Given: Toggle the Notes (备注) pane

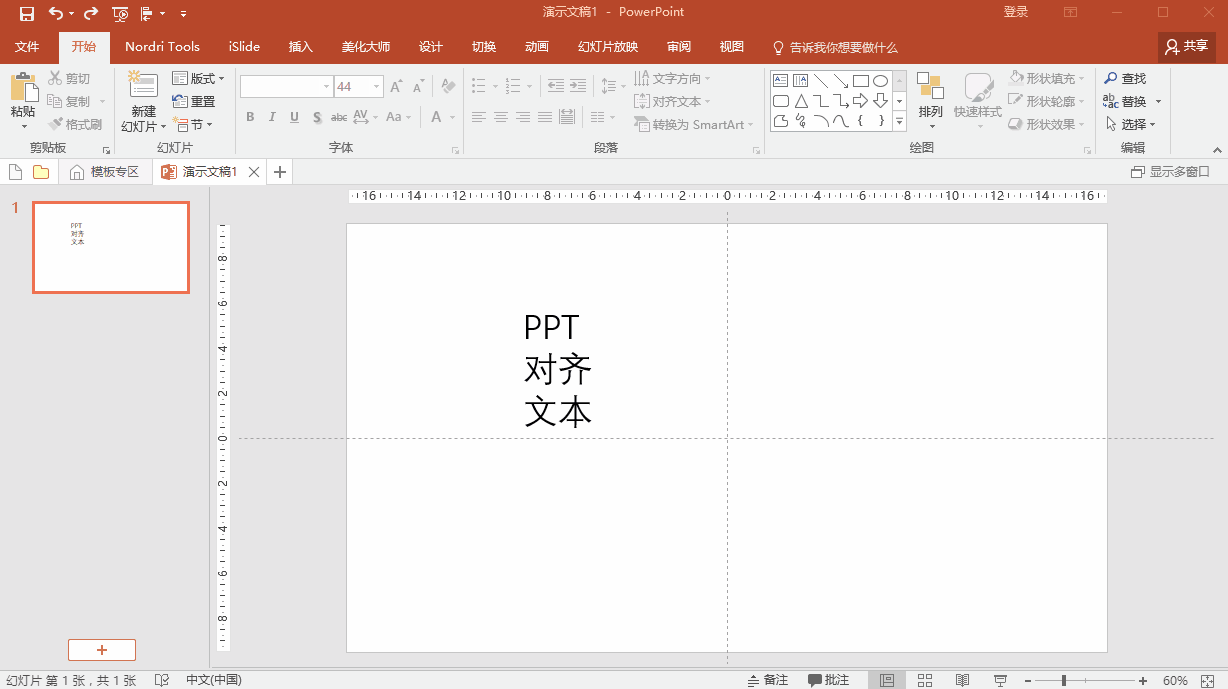Looking at the screenshot, I should click(768, 680).
